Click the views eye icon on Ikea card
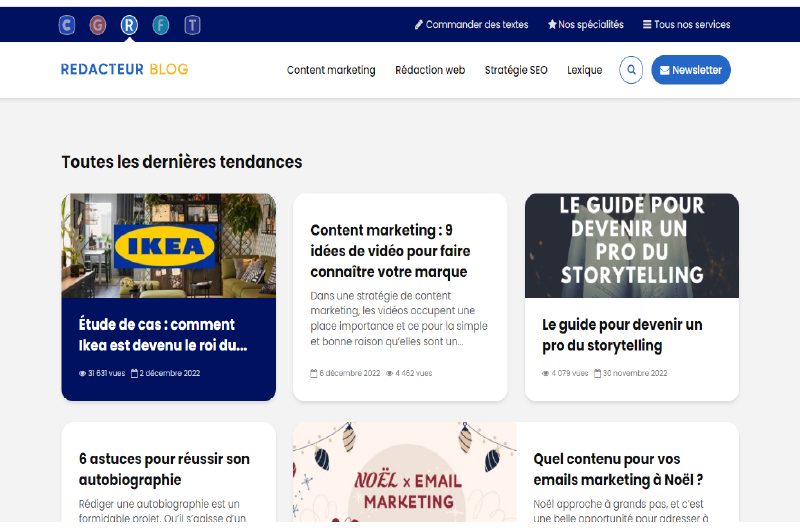This screenshot has height=530, width=800. tap(82, 373)
